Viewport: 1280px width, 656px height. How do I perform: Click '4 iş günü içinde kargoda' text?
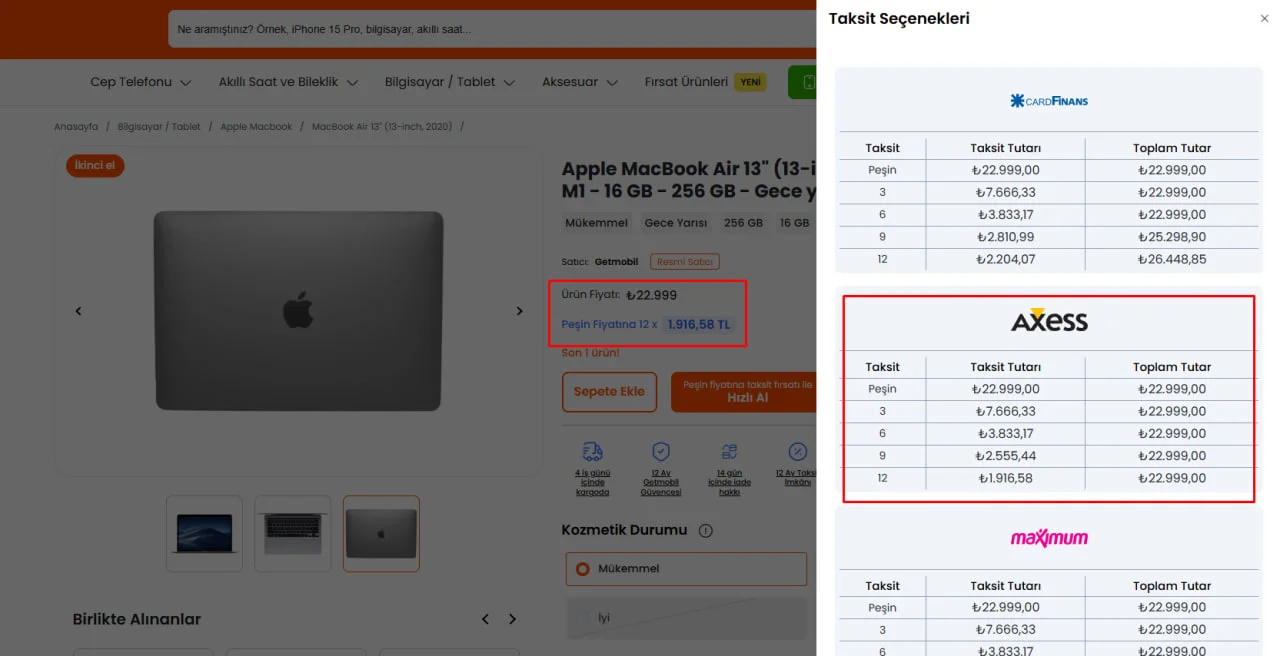coord(592,482)
